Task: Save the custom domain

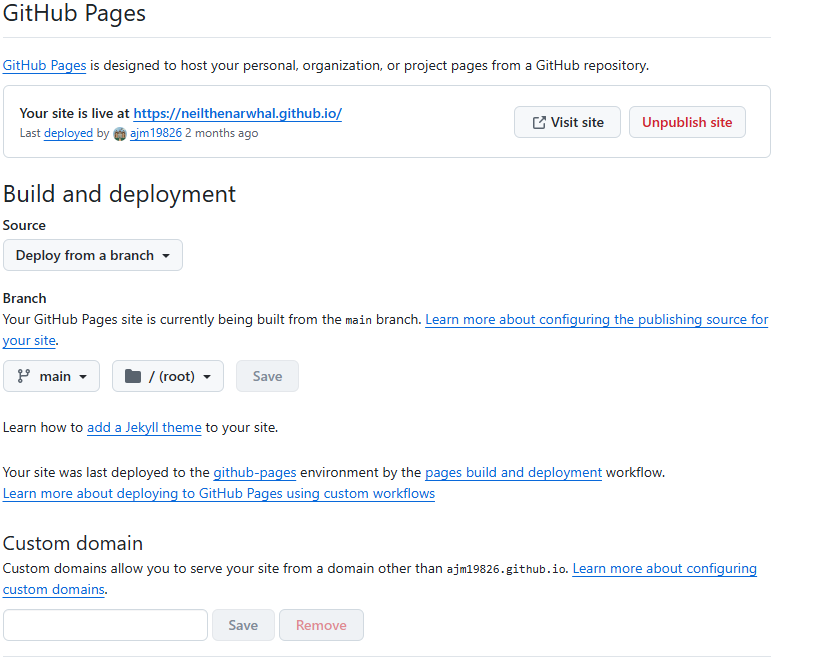Action: point(243,624)
